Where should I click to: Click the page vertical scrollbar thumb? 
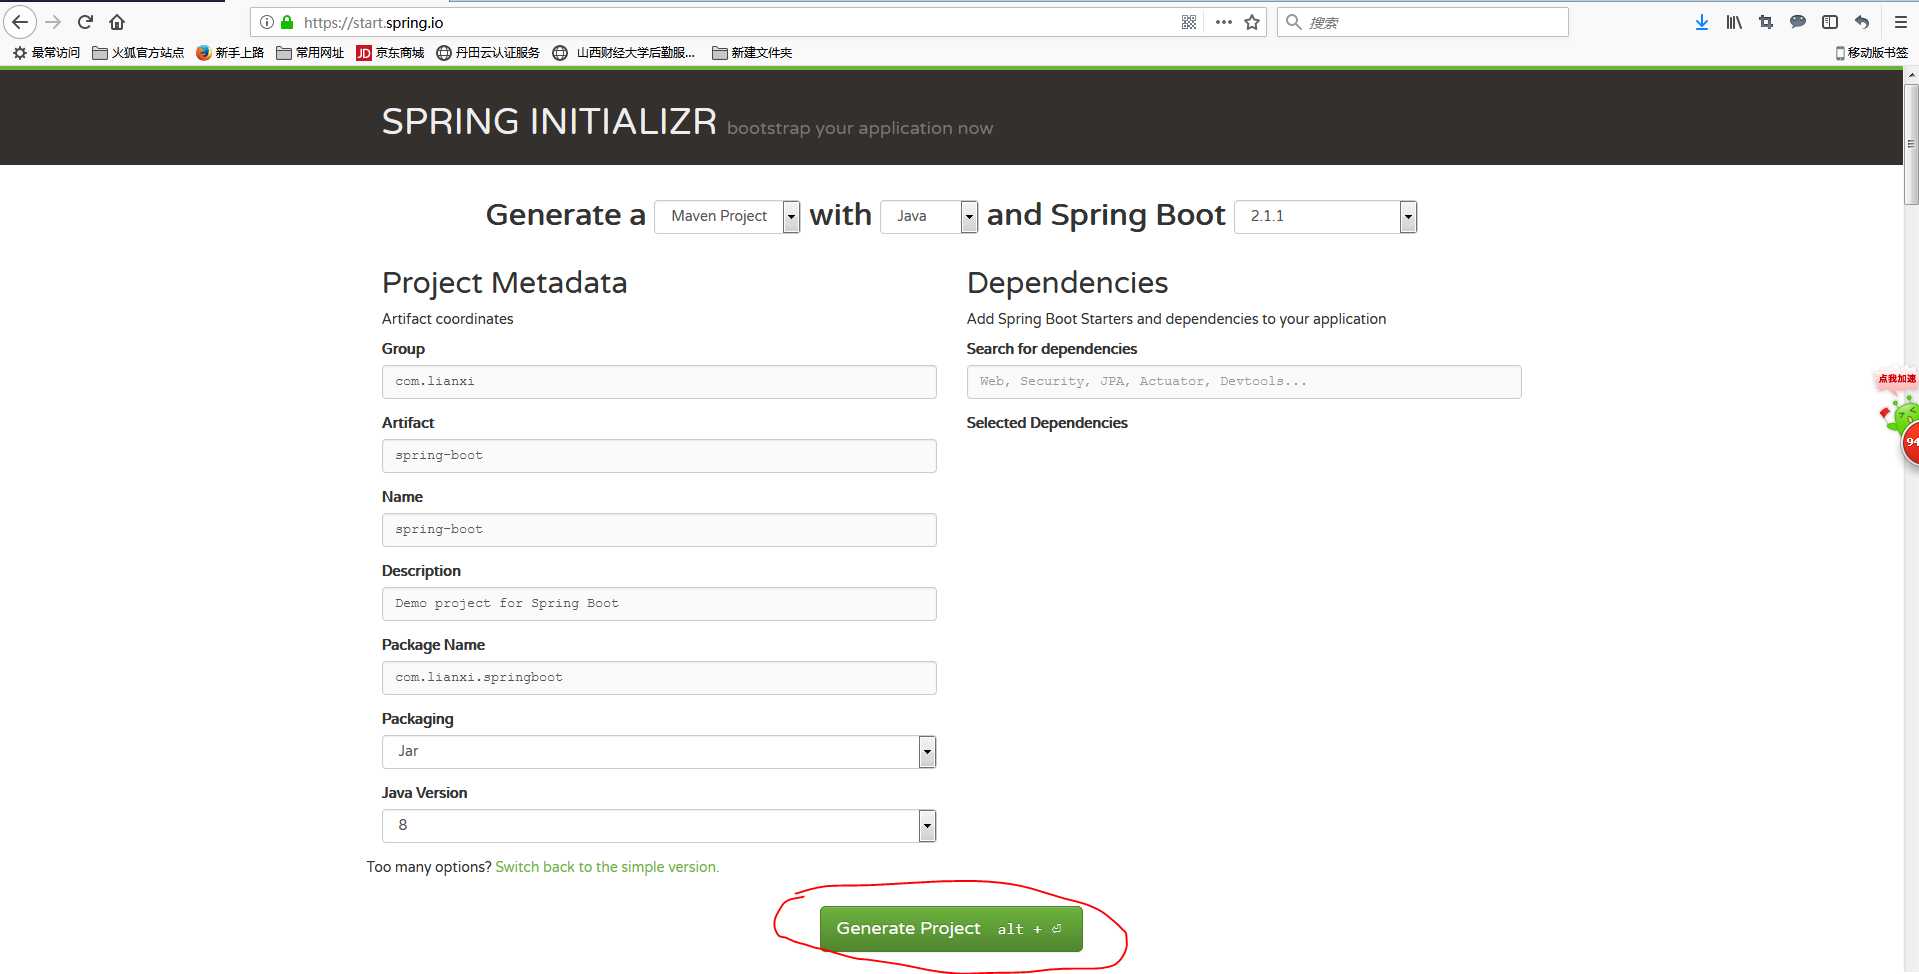pyautogui.click(x=1911, y=143)
